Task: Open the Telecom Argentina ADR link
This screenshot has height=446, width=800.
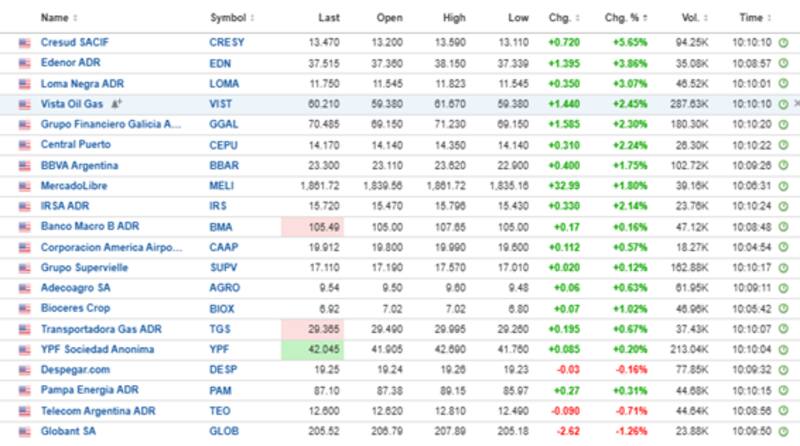Action: coord(97,410)
